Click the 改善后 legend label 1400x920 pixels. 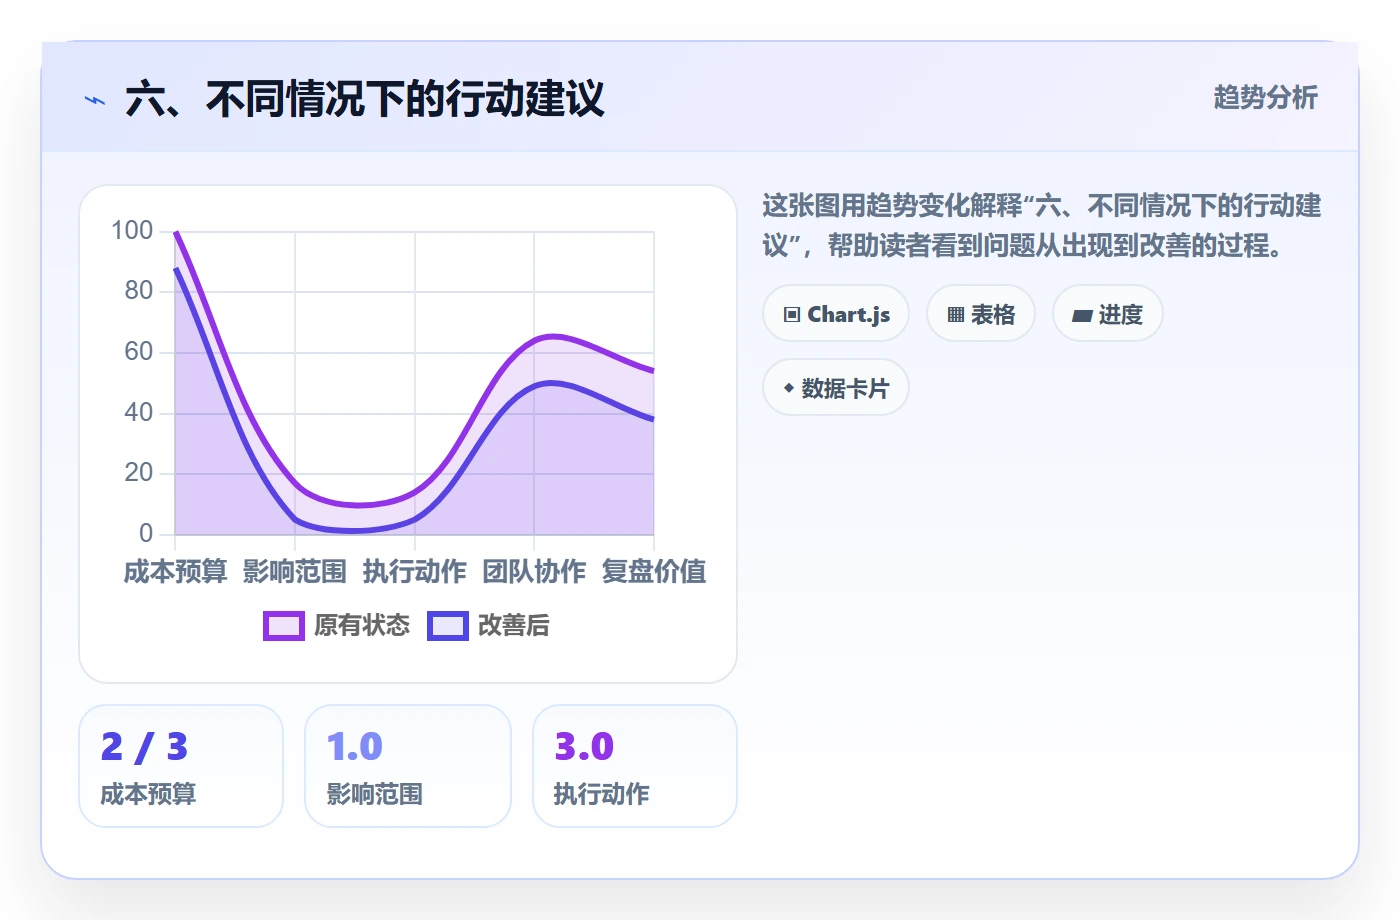[x=514, y=626]
